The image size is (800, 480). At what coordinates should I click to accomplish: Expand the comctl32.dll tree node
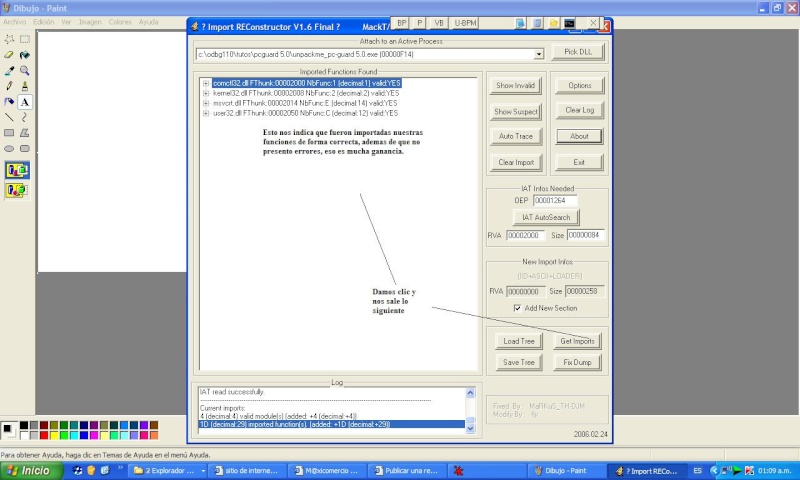[206, 83]
